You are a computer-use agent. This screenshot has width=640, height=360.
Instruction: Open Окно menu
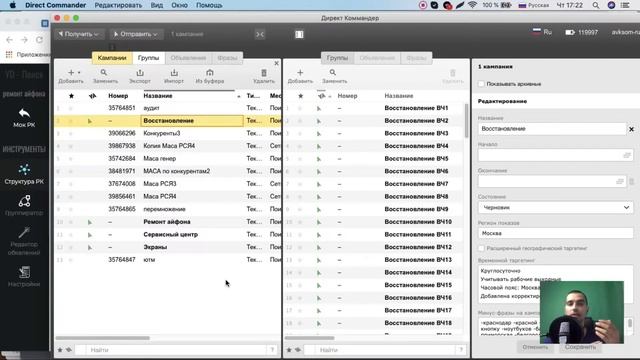point(180,5)
